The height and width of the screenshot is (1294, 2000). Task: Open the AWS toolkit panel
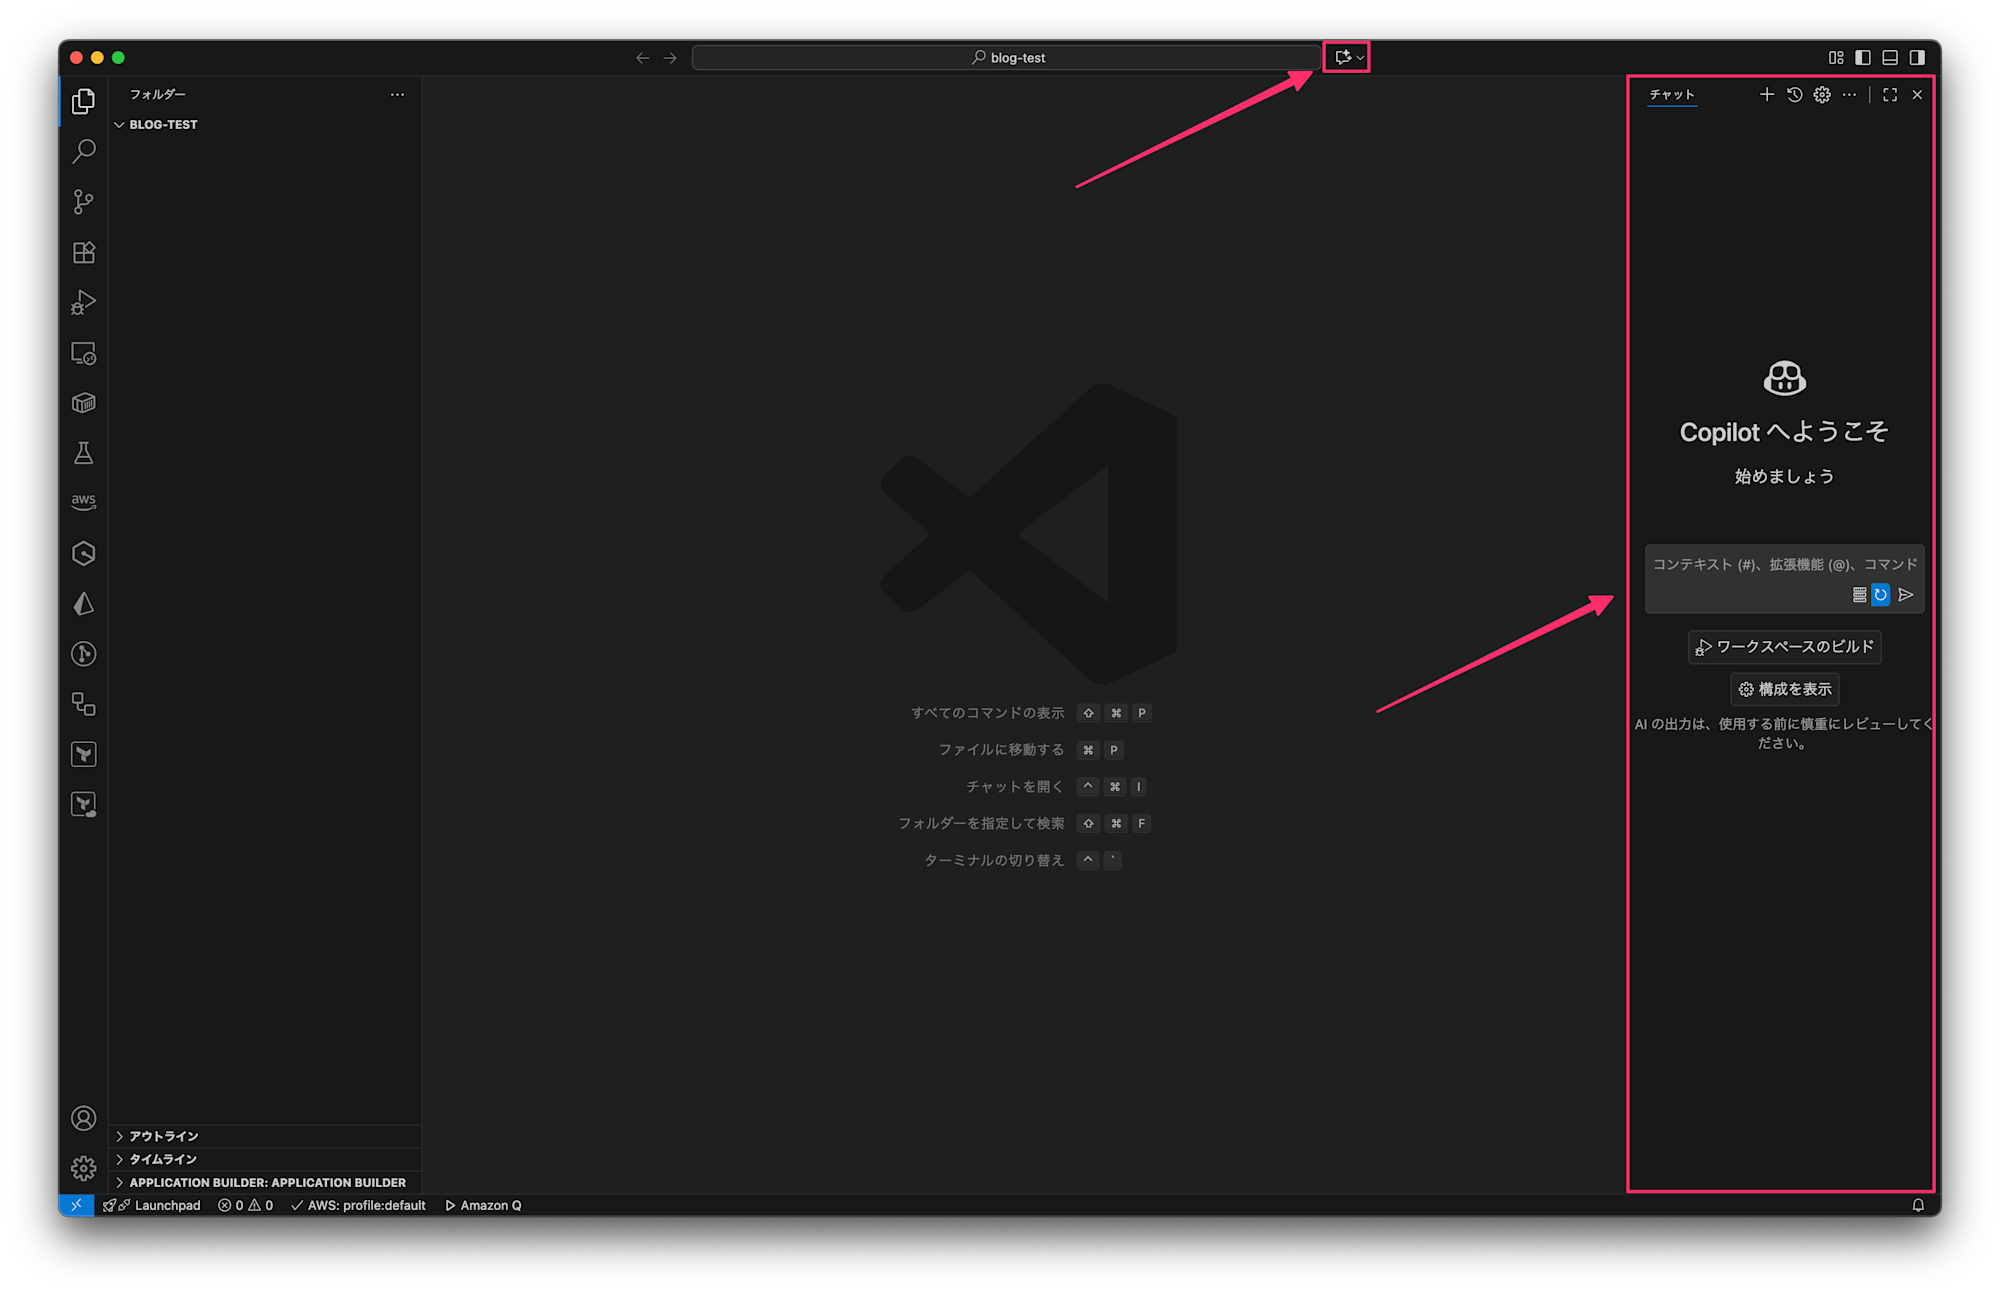84,502
